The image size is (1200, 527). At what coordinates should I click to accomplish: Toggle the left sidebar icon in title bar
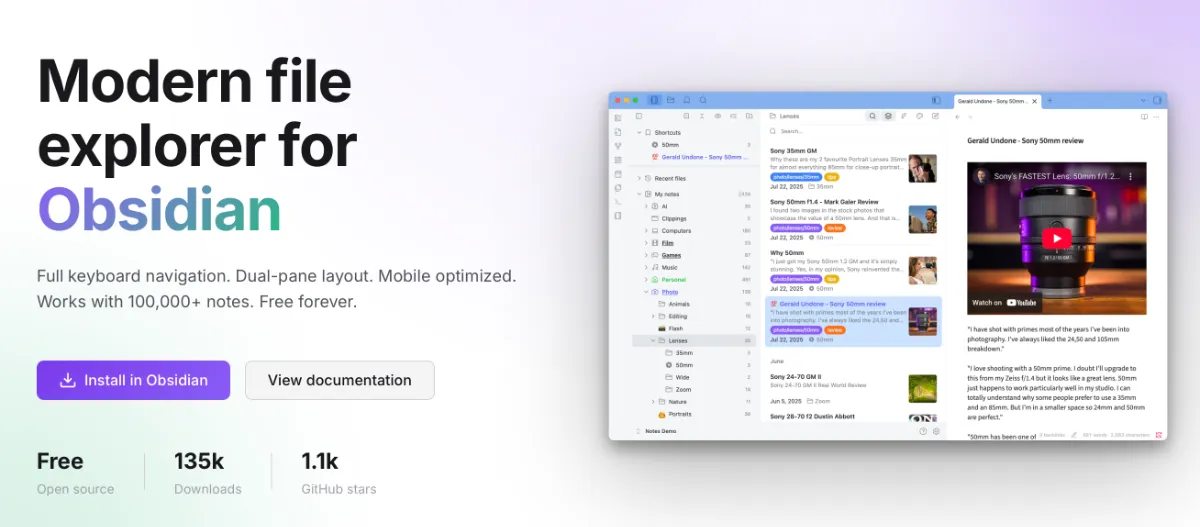pyautogui.click(x=654, y=100)
